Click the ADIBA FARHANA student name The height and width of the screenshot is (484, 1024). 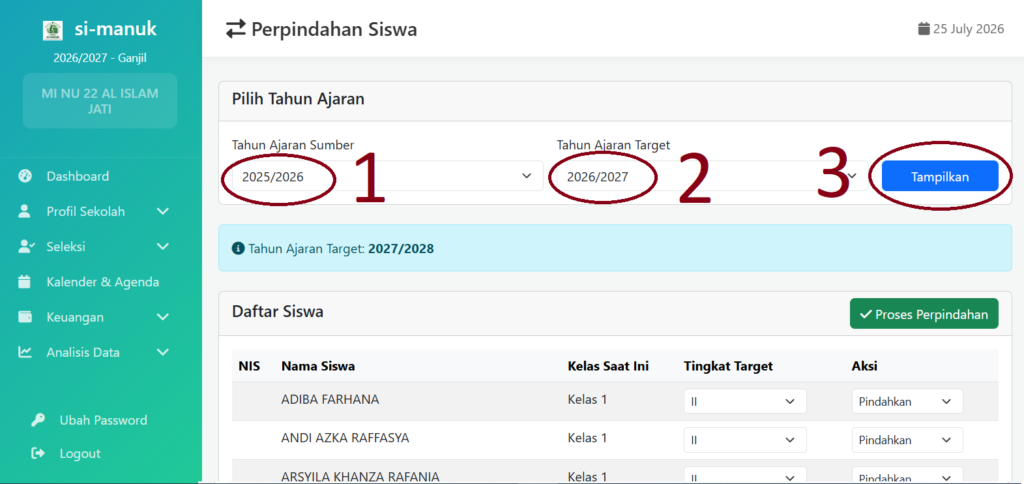pyautogui.click(x=330, y=399)
